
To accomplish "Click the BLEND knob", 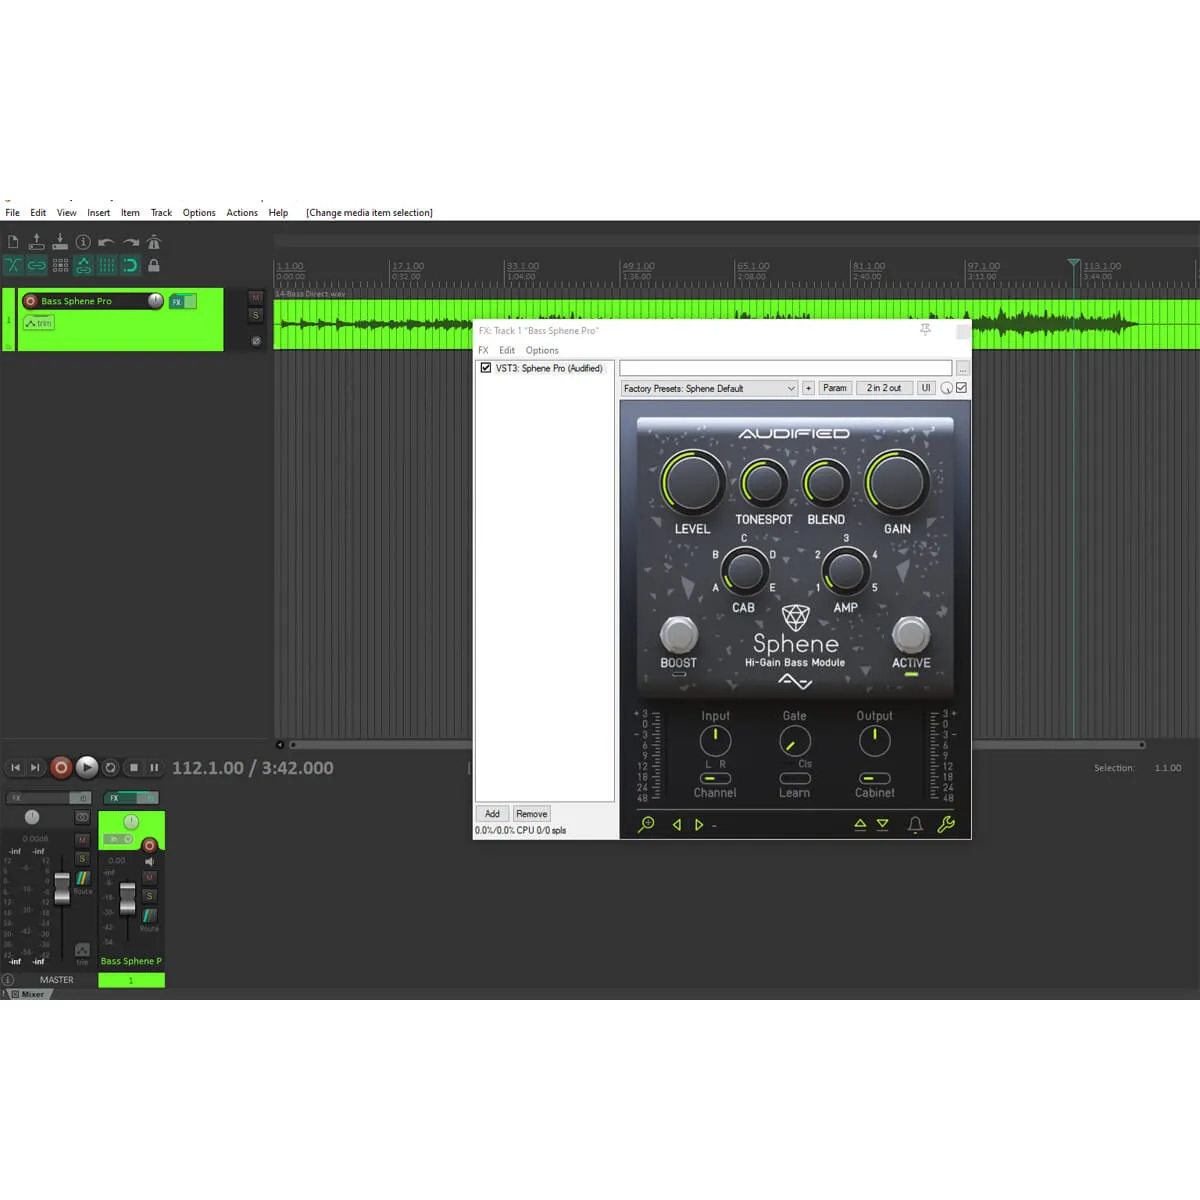I will (x=826, y=484).
